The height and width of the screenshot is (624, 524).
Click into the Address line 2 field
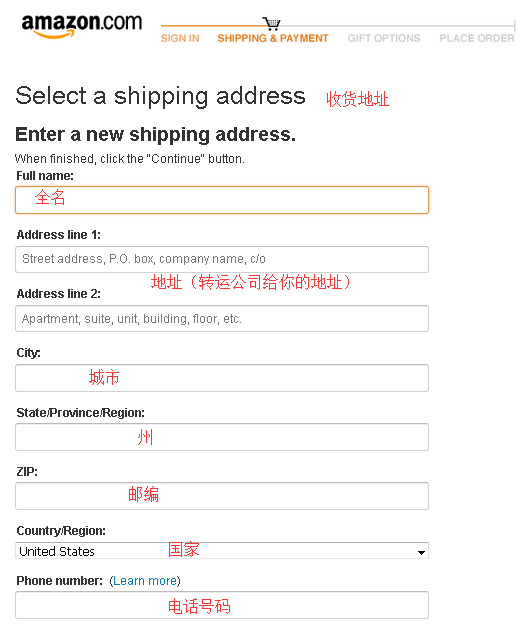(x=222, y=318)
